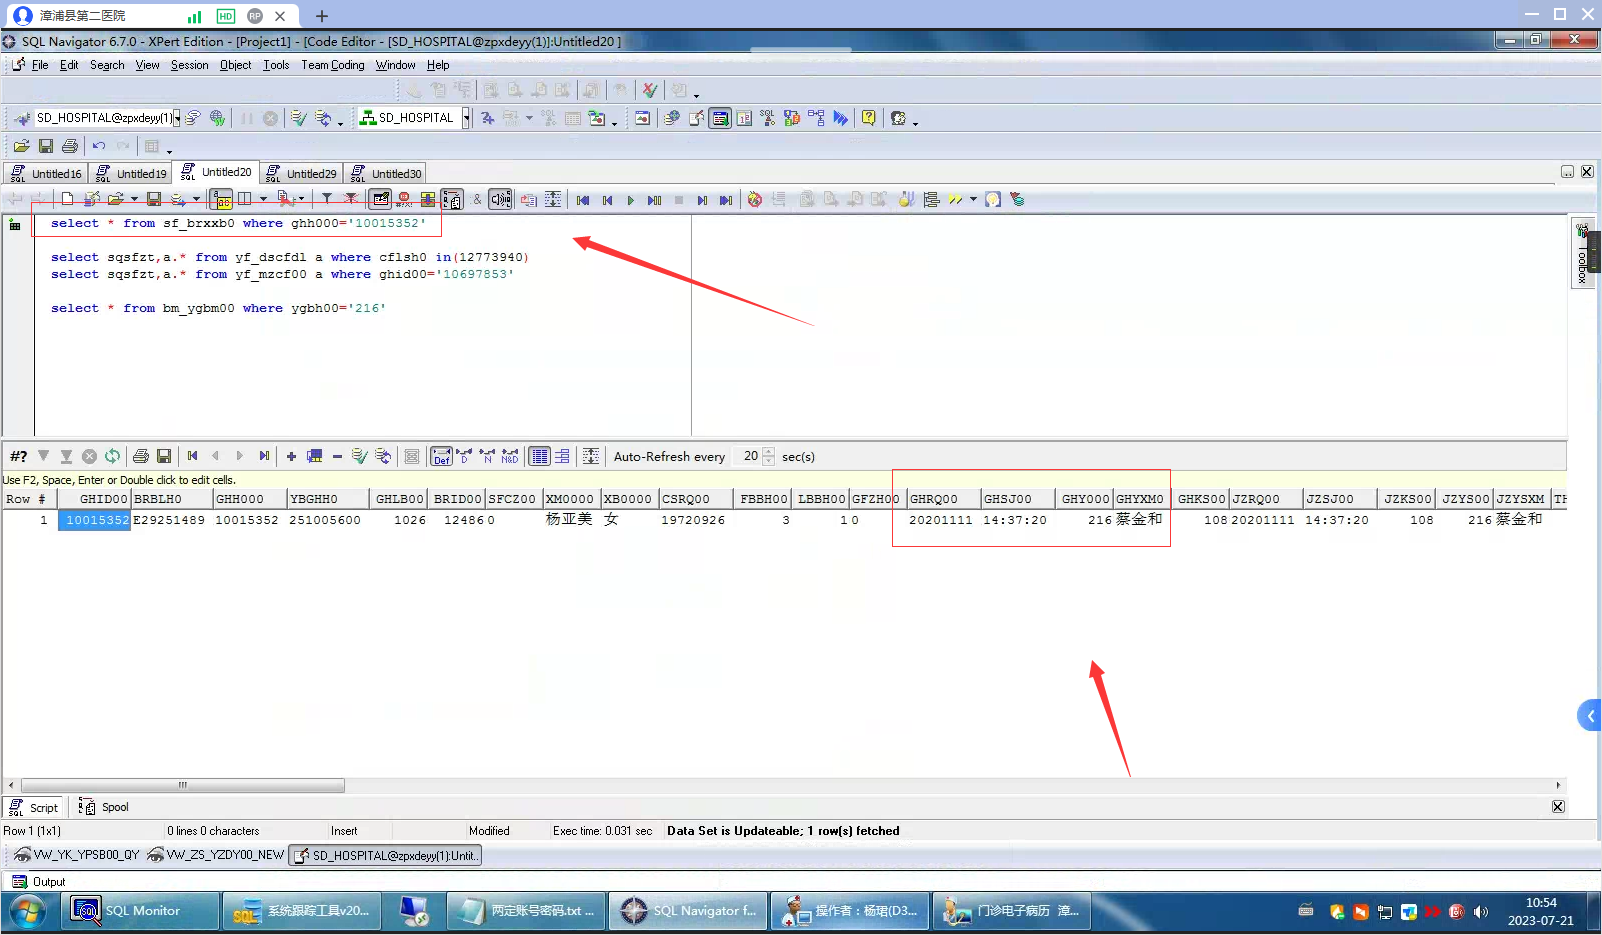Expand the SD_HOSPITAL@zpxdeyy session dropdown

click(177, 118)
